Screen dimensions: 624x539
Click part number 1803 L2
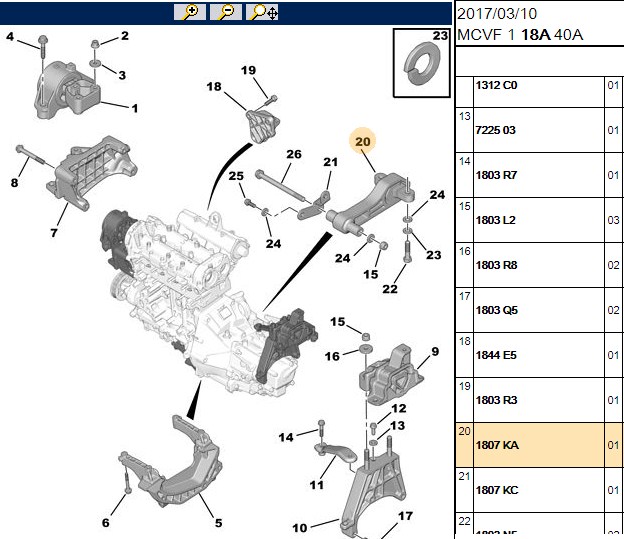495,220
